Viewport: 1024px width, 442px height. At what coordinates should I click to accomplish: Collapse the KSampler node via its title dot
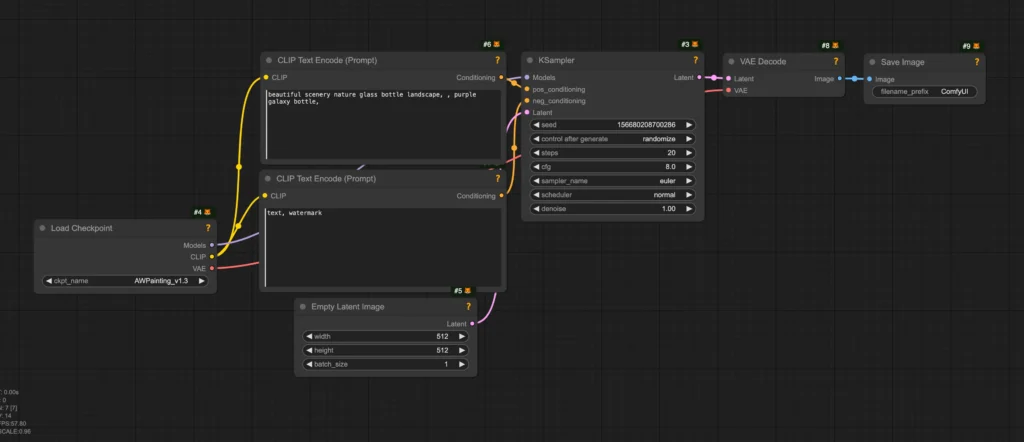(530, 60)
